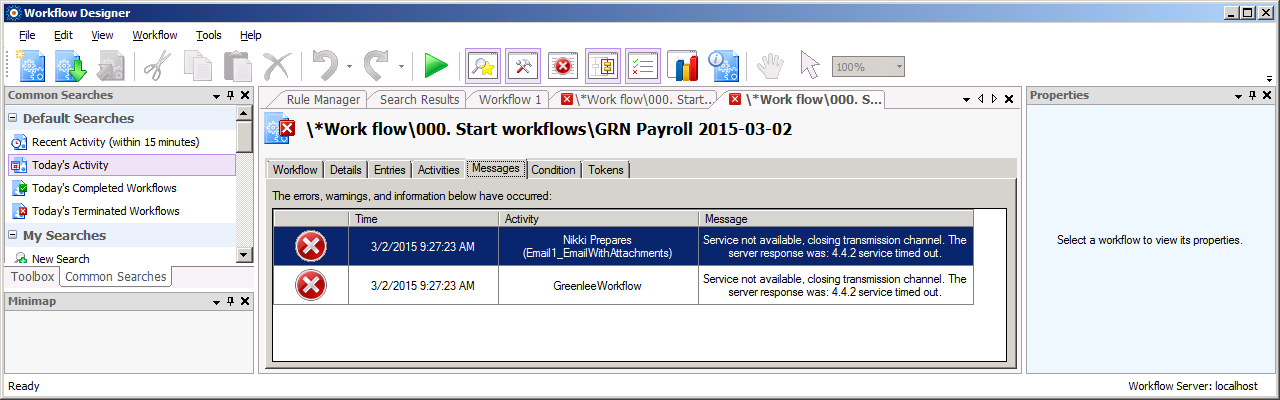The width and height of the screenshot is (1280, 400).
Task: Select the hand pan tool
Action: tap(768, 66)
